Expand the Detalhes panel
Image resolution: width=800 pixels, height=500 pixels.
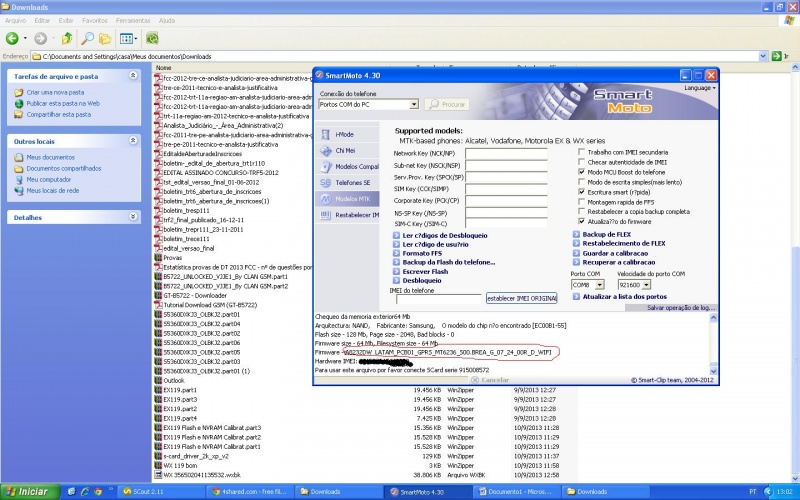[x=133, y=216]
